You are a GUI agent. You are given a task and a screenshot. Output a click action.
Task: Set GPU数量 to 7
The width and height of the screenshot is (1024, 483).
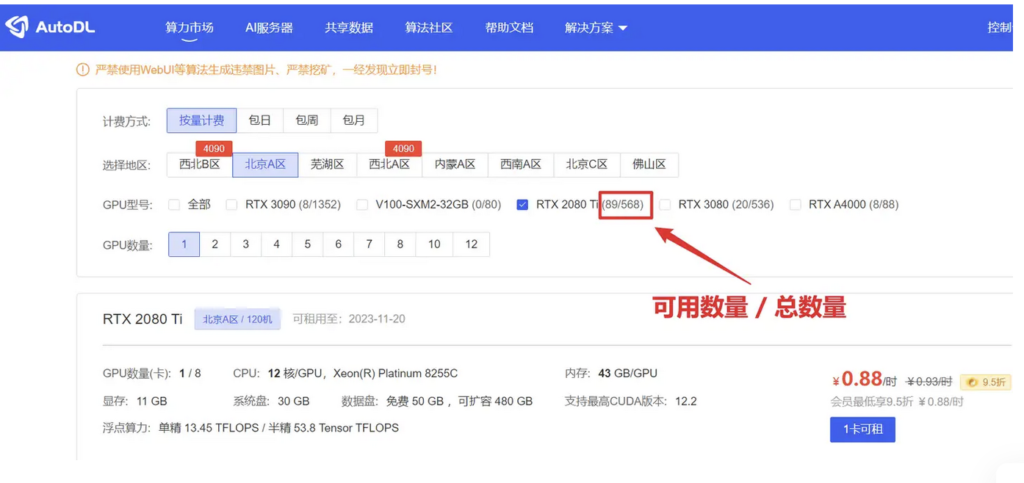point(369,244)
